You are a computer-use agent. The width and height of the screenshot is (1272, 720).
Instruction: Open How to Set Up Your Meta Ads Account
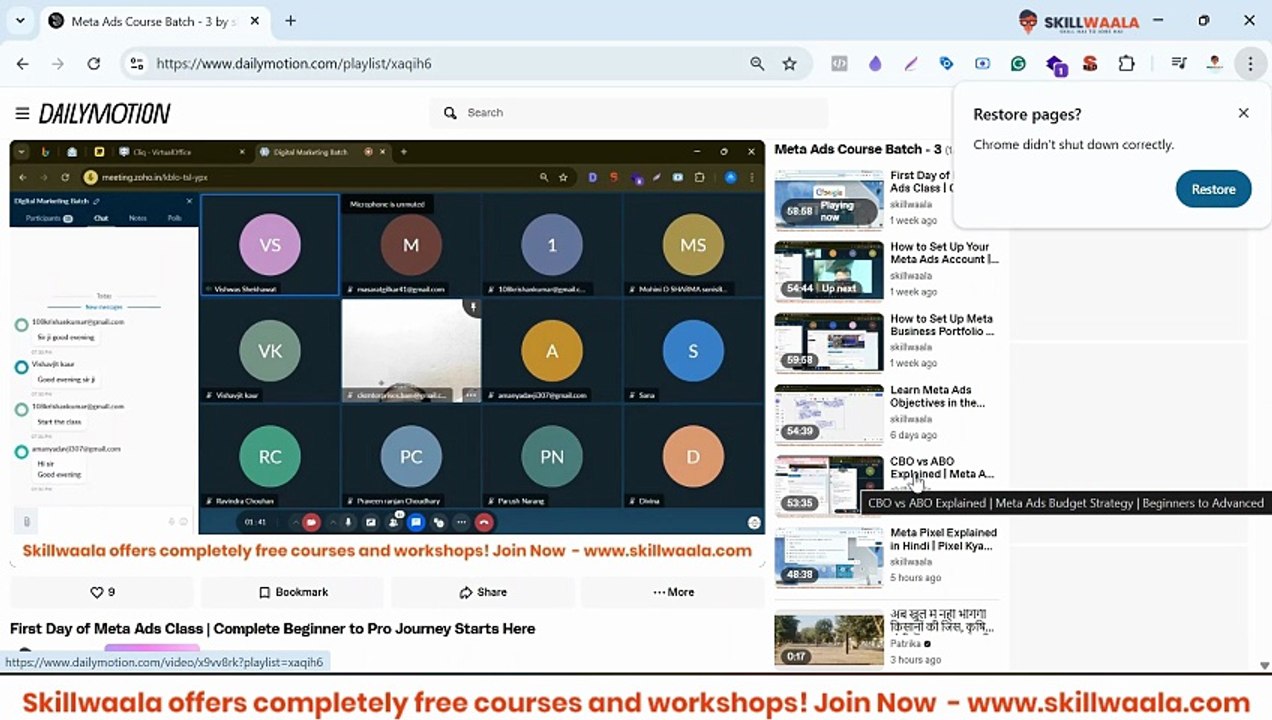pos(944,253)
